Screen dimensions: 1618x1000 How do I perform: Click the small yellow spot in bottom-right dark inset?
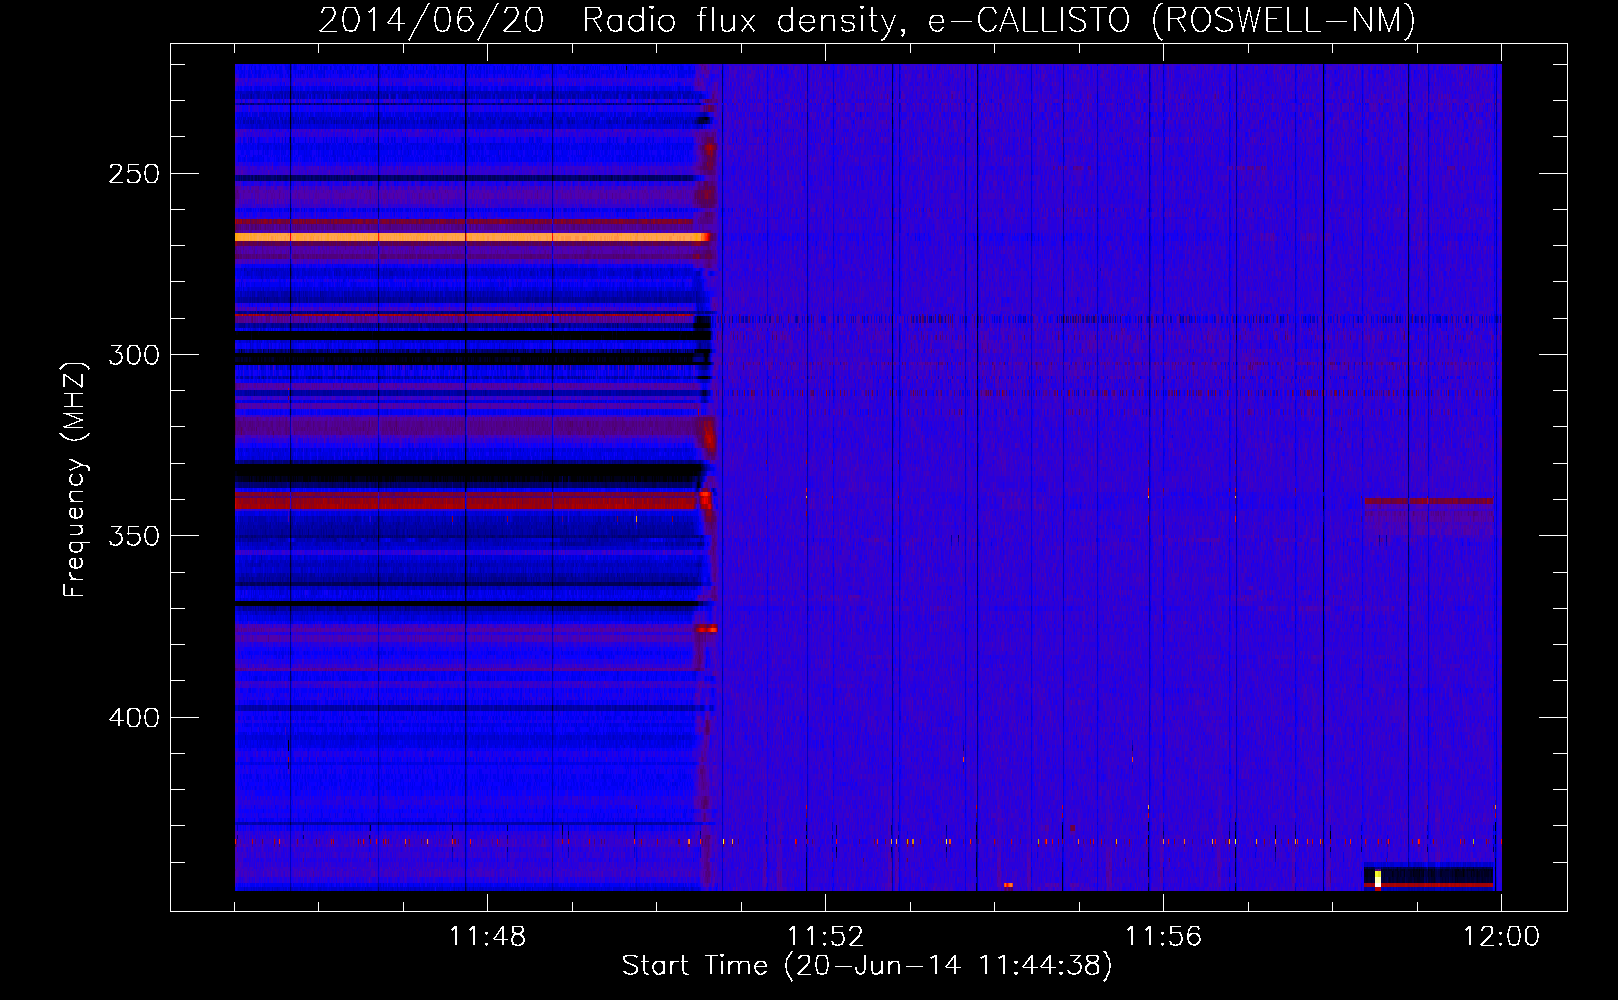pyautogui.click(x=1378, y=879)
